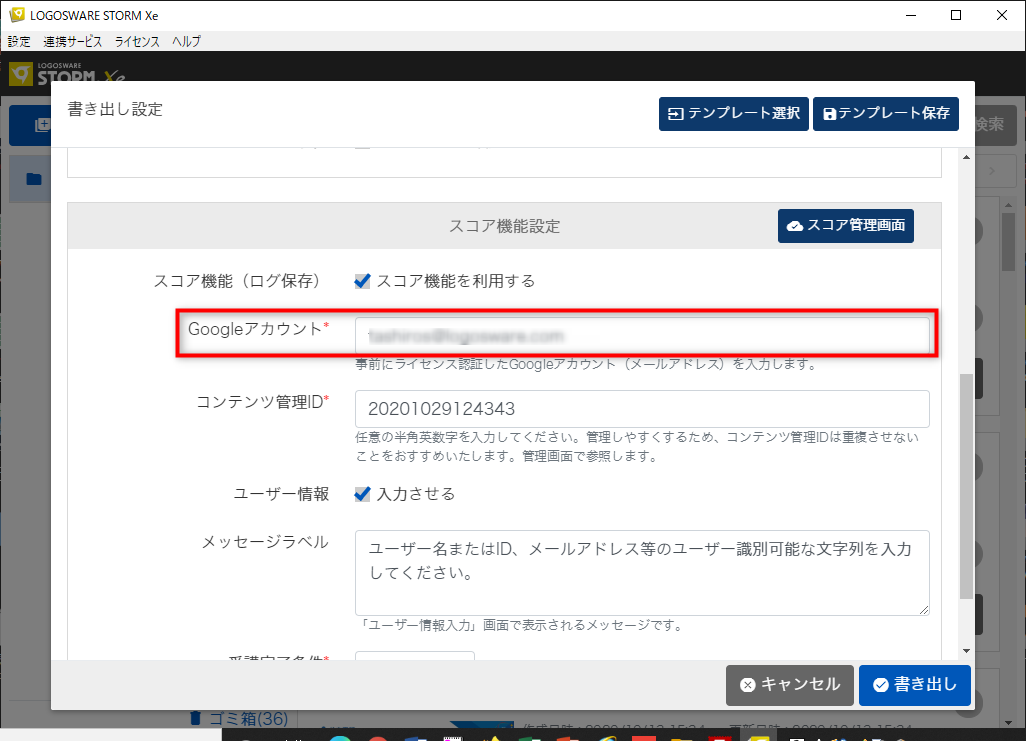The height and width of the screenshot is (741, 1026).
Task: Click the ユーザー情報 label
Action: point(281,494)
